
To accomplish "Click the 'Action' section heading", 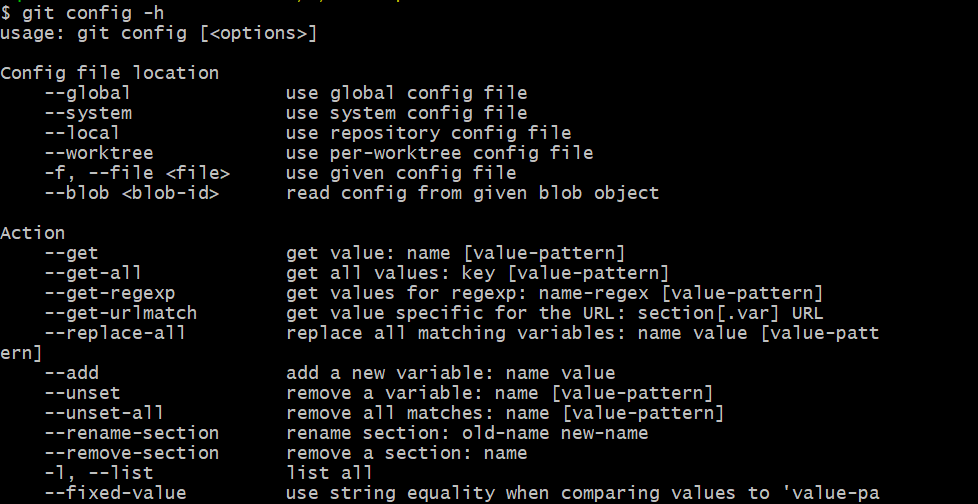I will tap(32, 233).
